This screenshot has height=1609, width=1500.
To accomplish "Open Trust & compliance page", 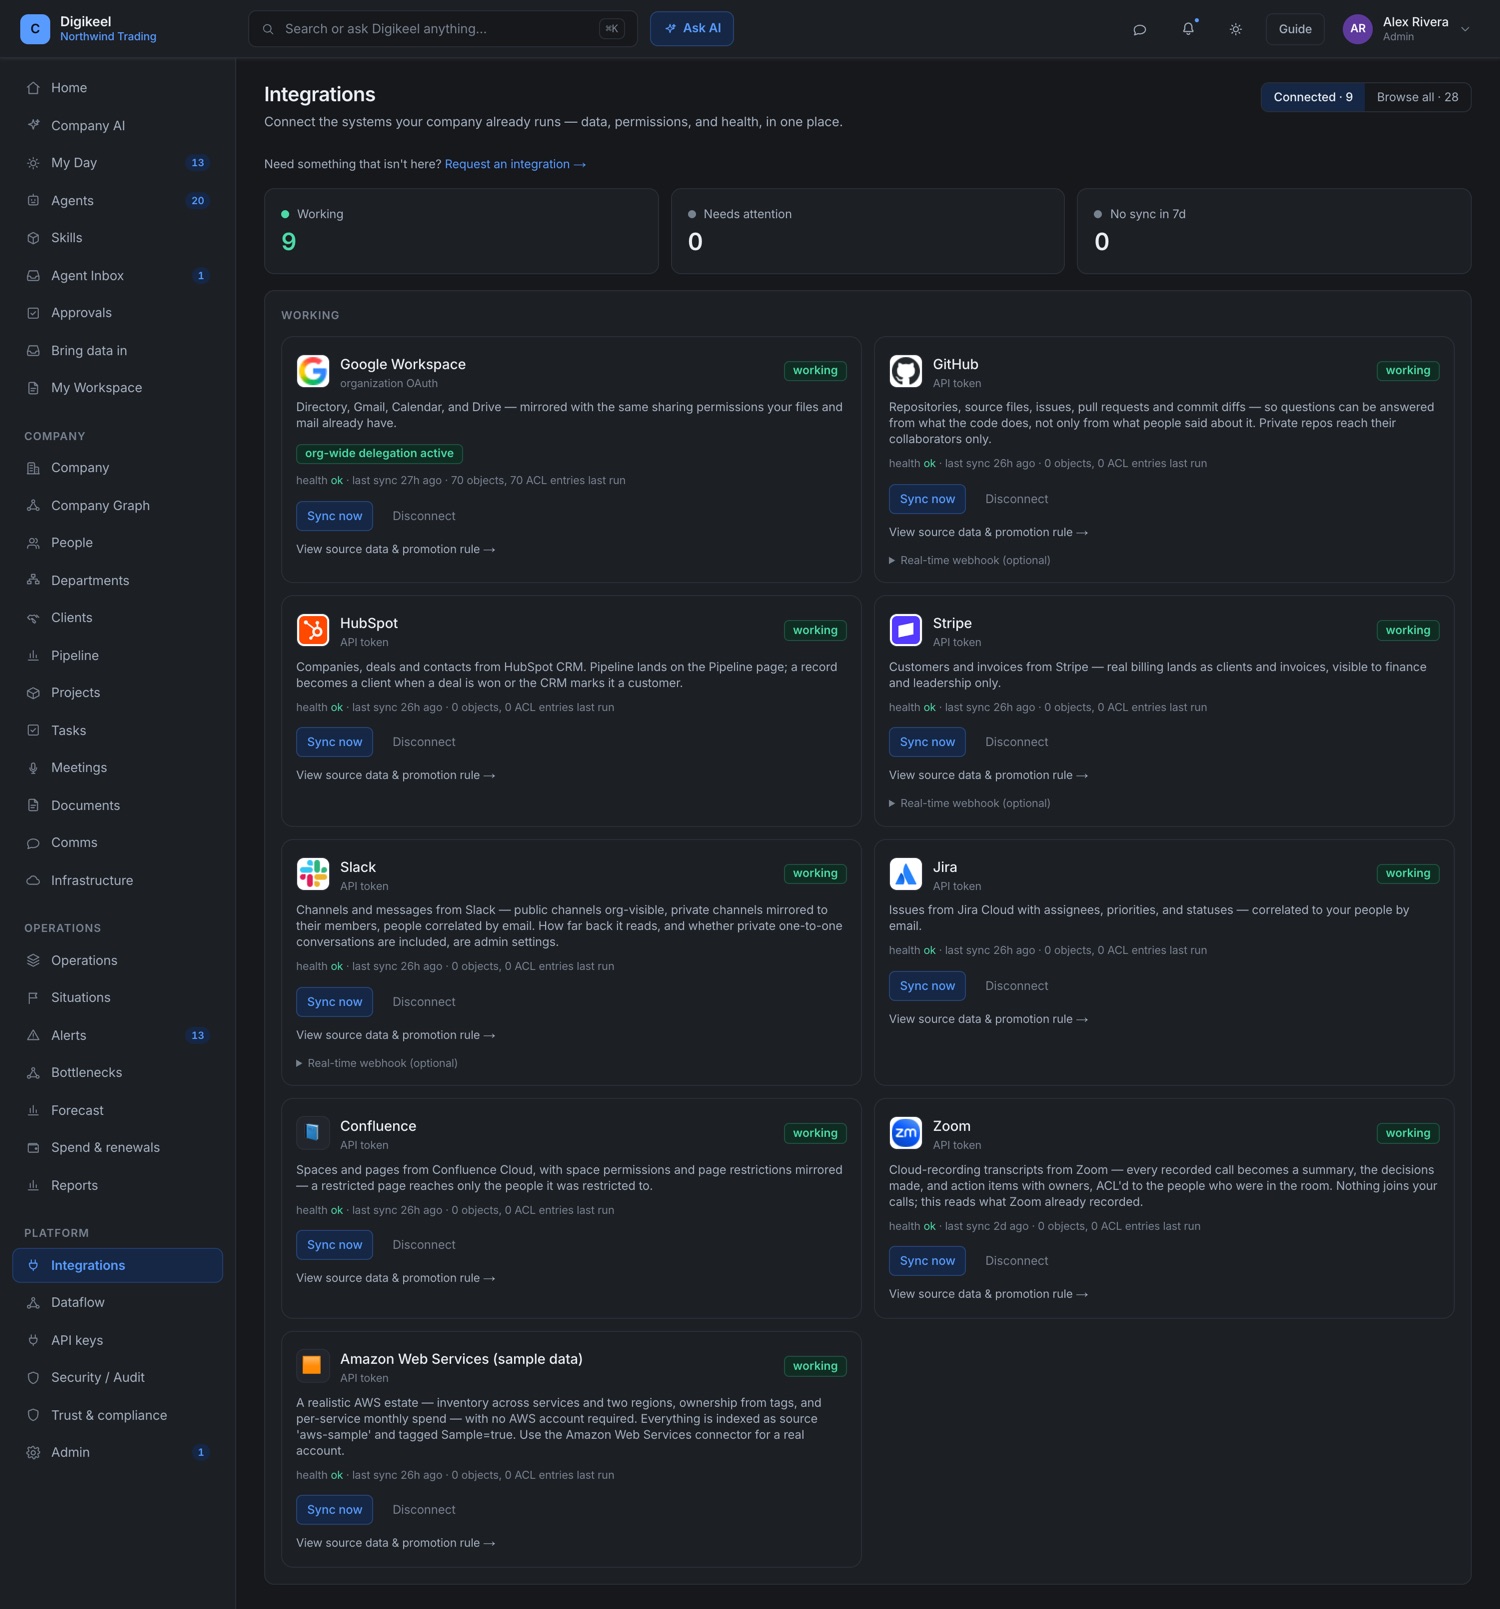I will pyautogui.click(x=117, y=1415).
